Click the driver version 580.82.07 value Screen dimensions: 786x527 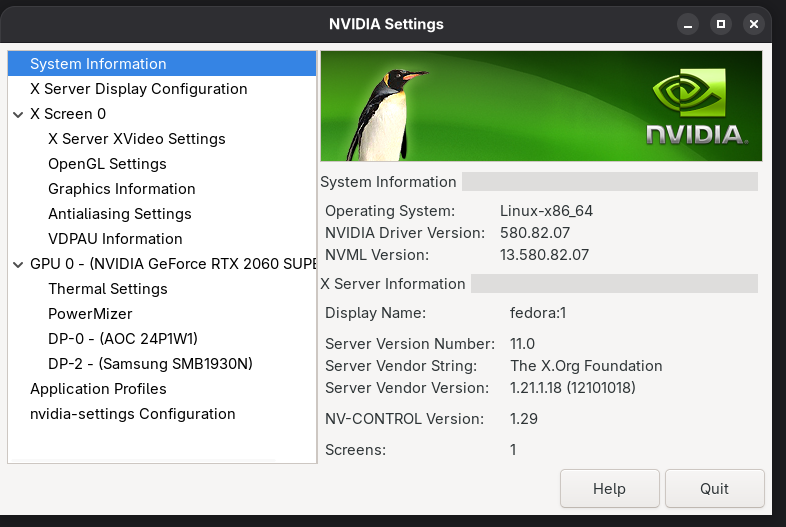coord(535,233)
